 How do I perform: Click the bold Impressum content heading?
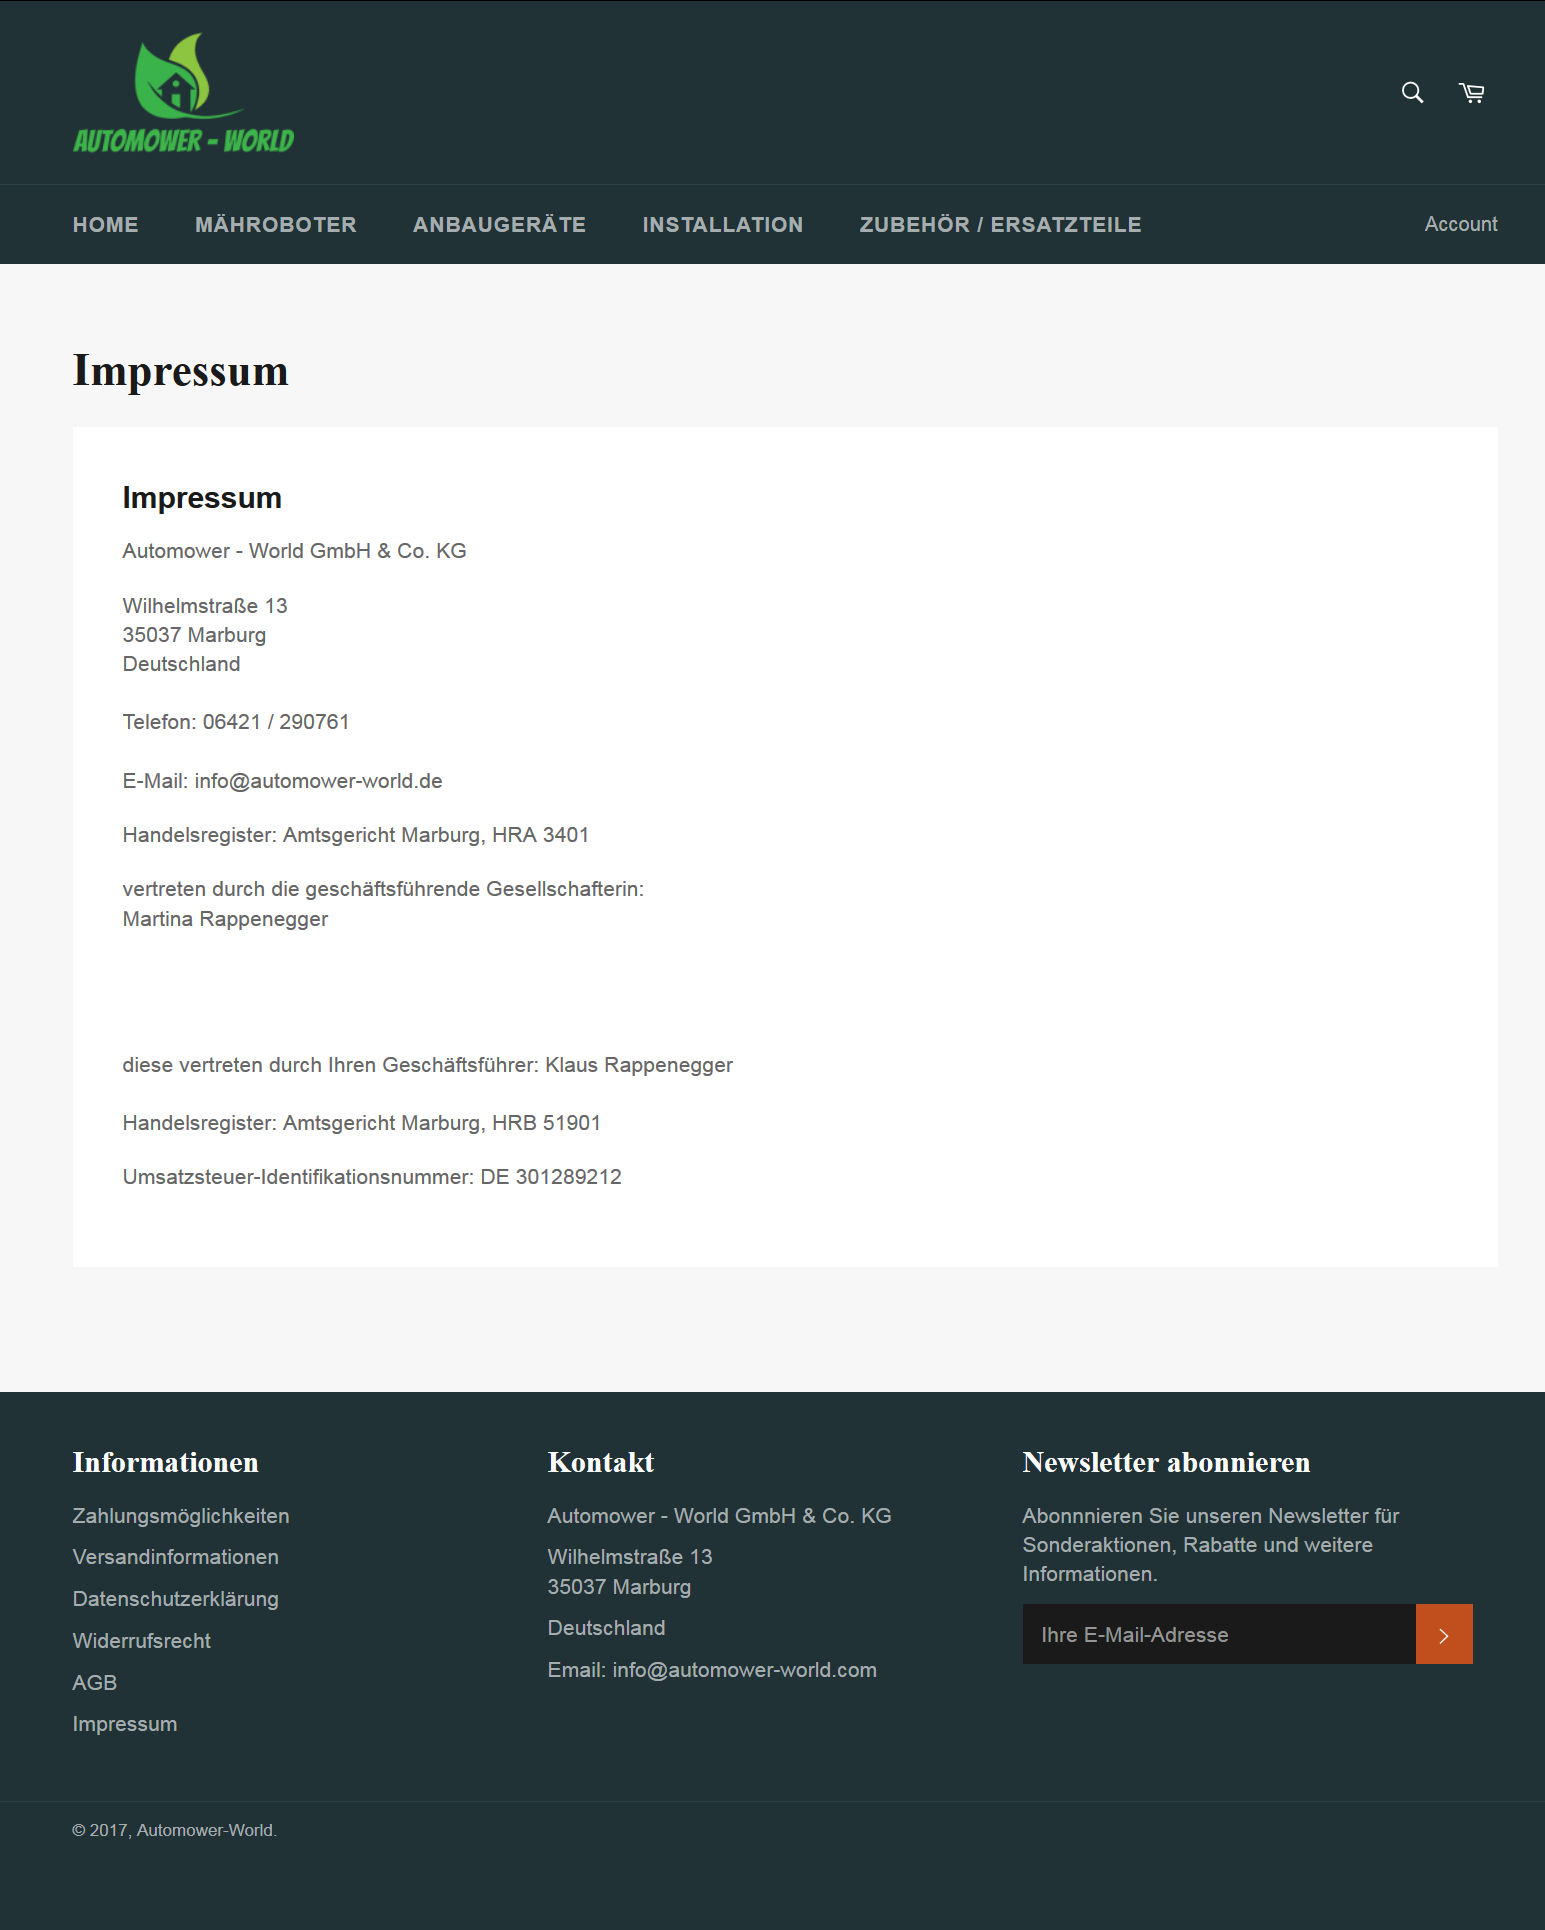coord(202,498)
